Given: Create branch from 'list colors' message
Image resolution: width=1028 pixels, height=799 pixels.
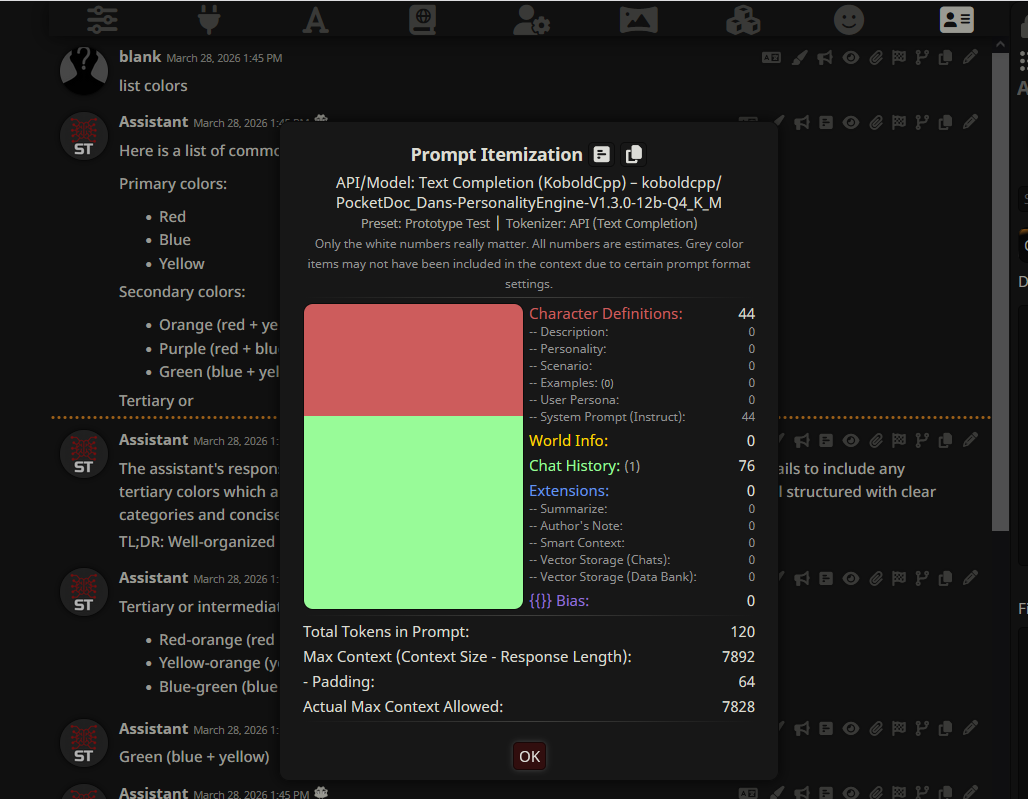Looking at the screenshot, I should tap(922, 58).
